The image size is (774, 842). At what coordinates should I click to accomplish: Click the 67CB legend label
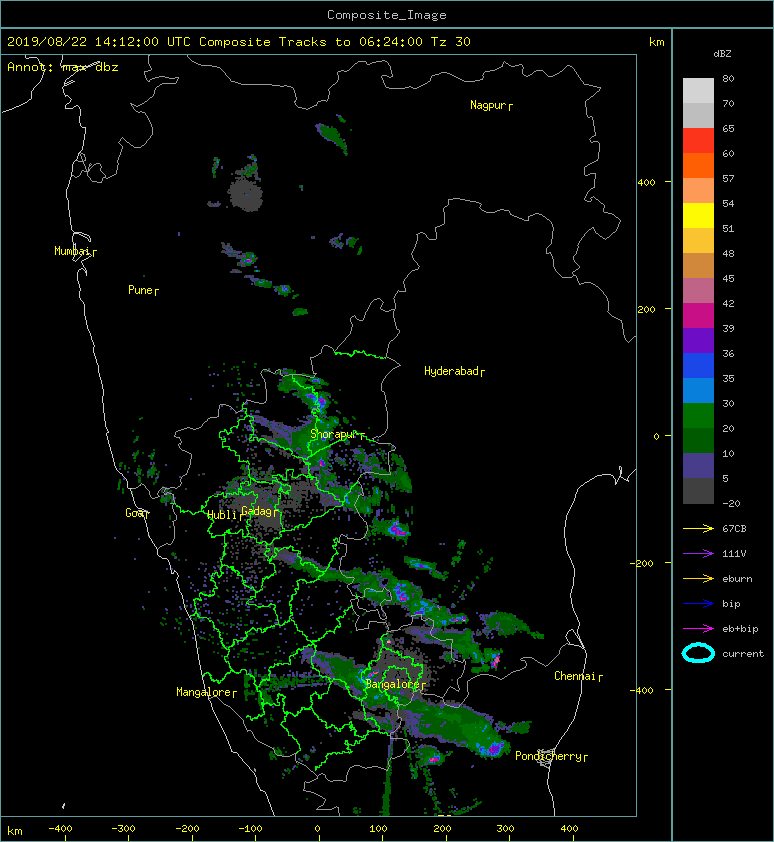click(x=734, y=528)
